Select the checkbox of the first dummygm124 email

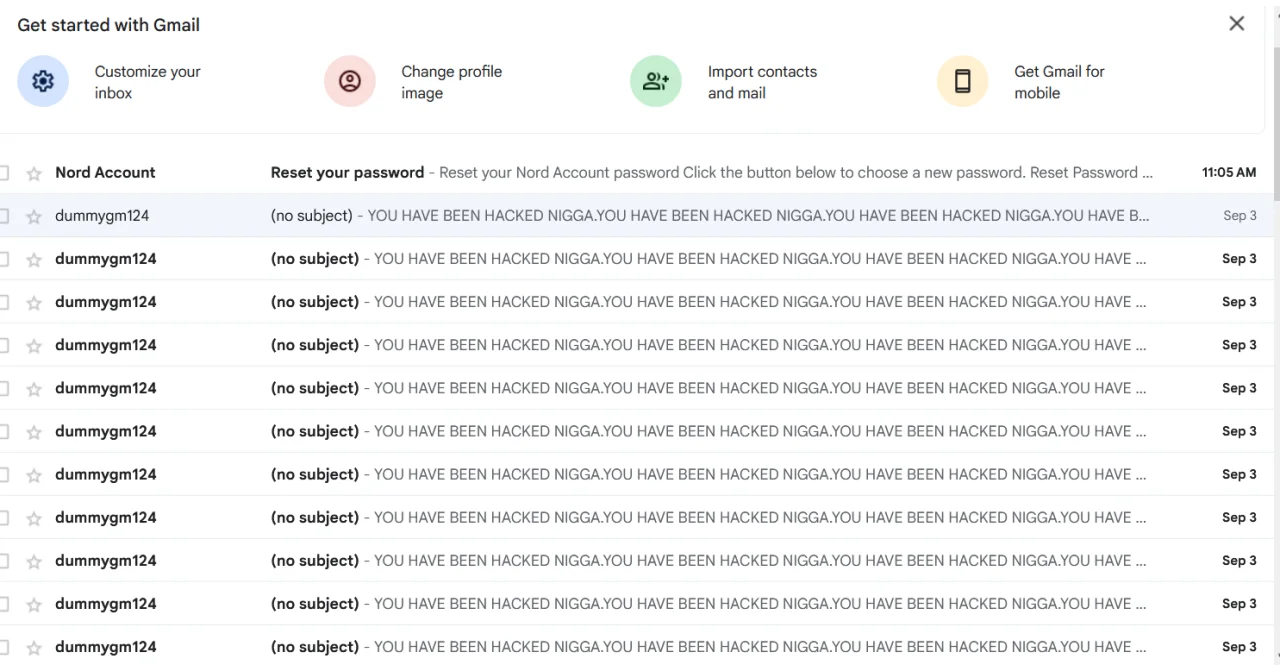[x=4, y=216]
